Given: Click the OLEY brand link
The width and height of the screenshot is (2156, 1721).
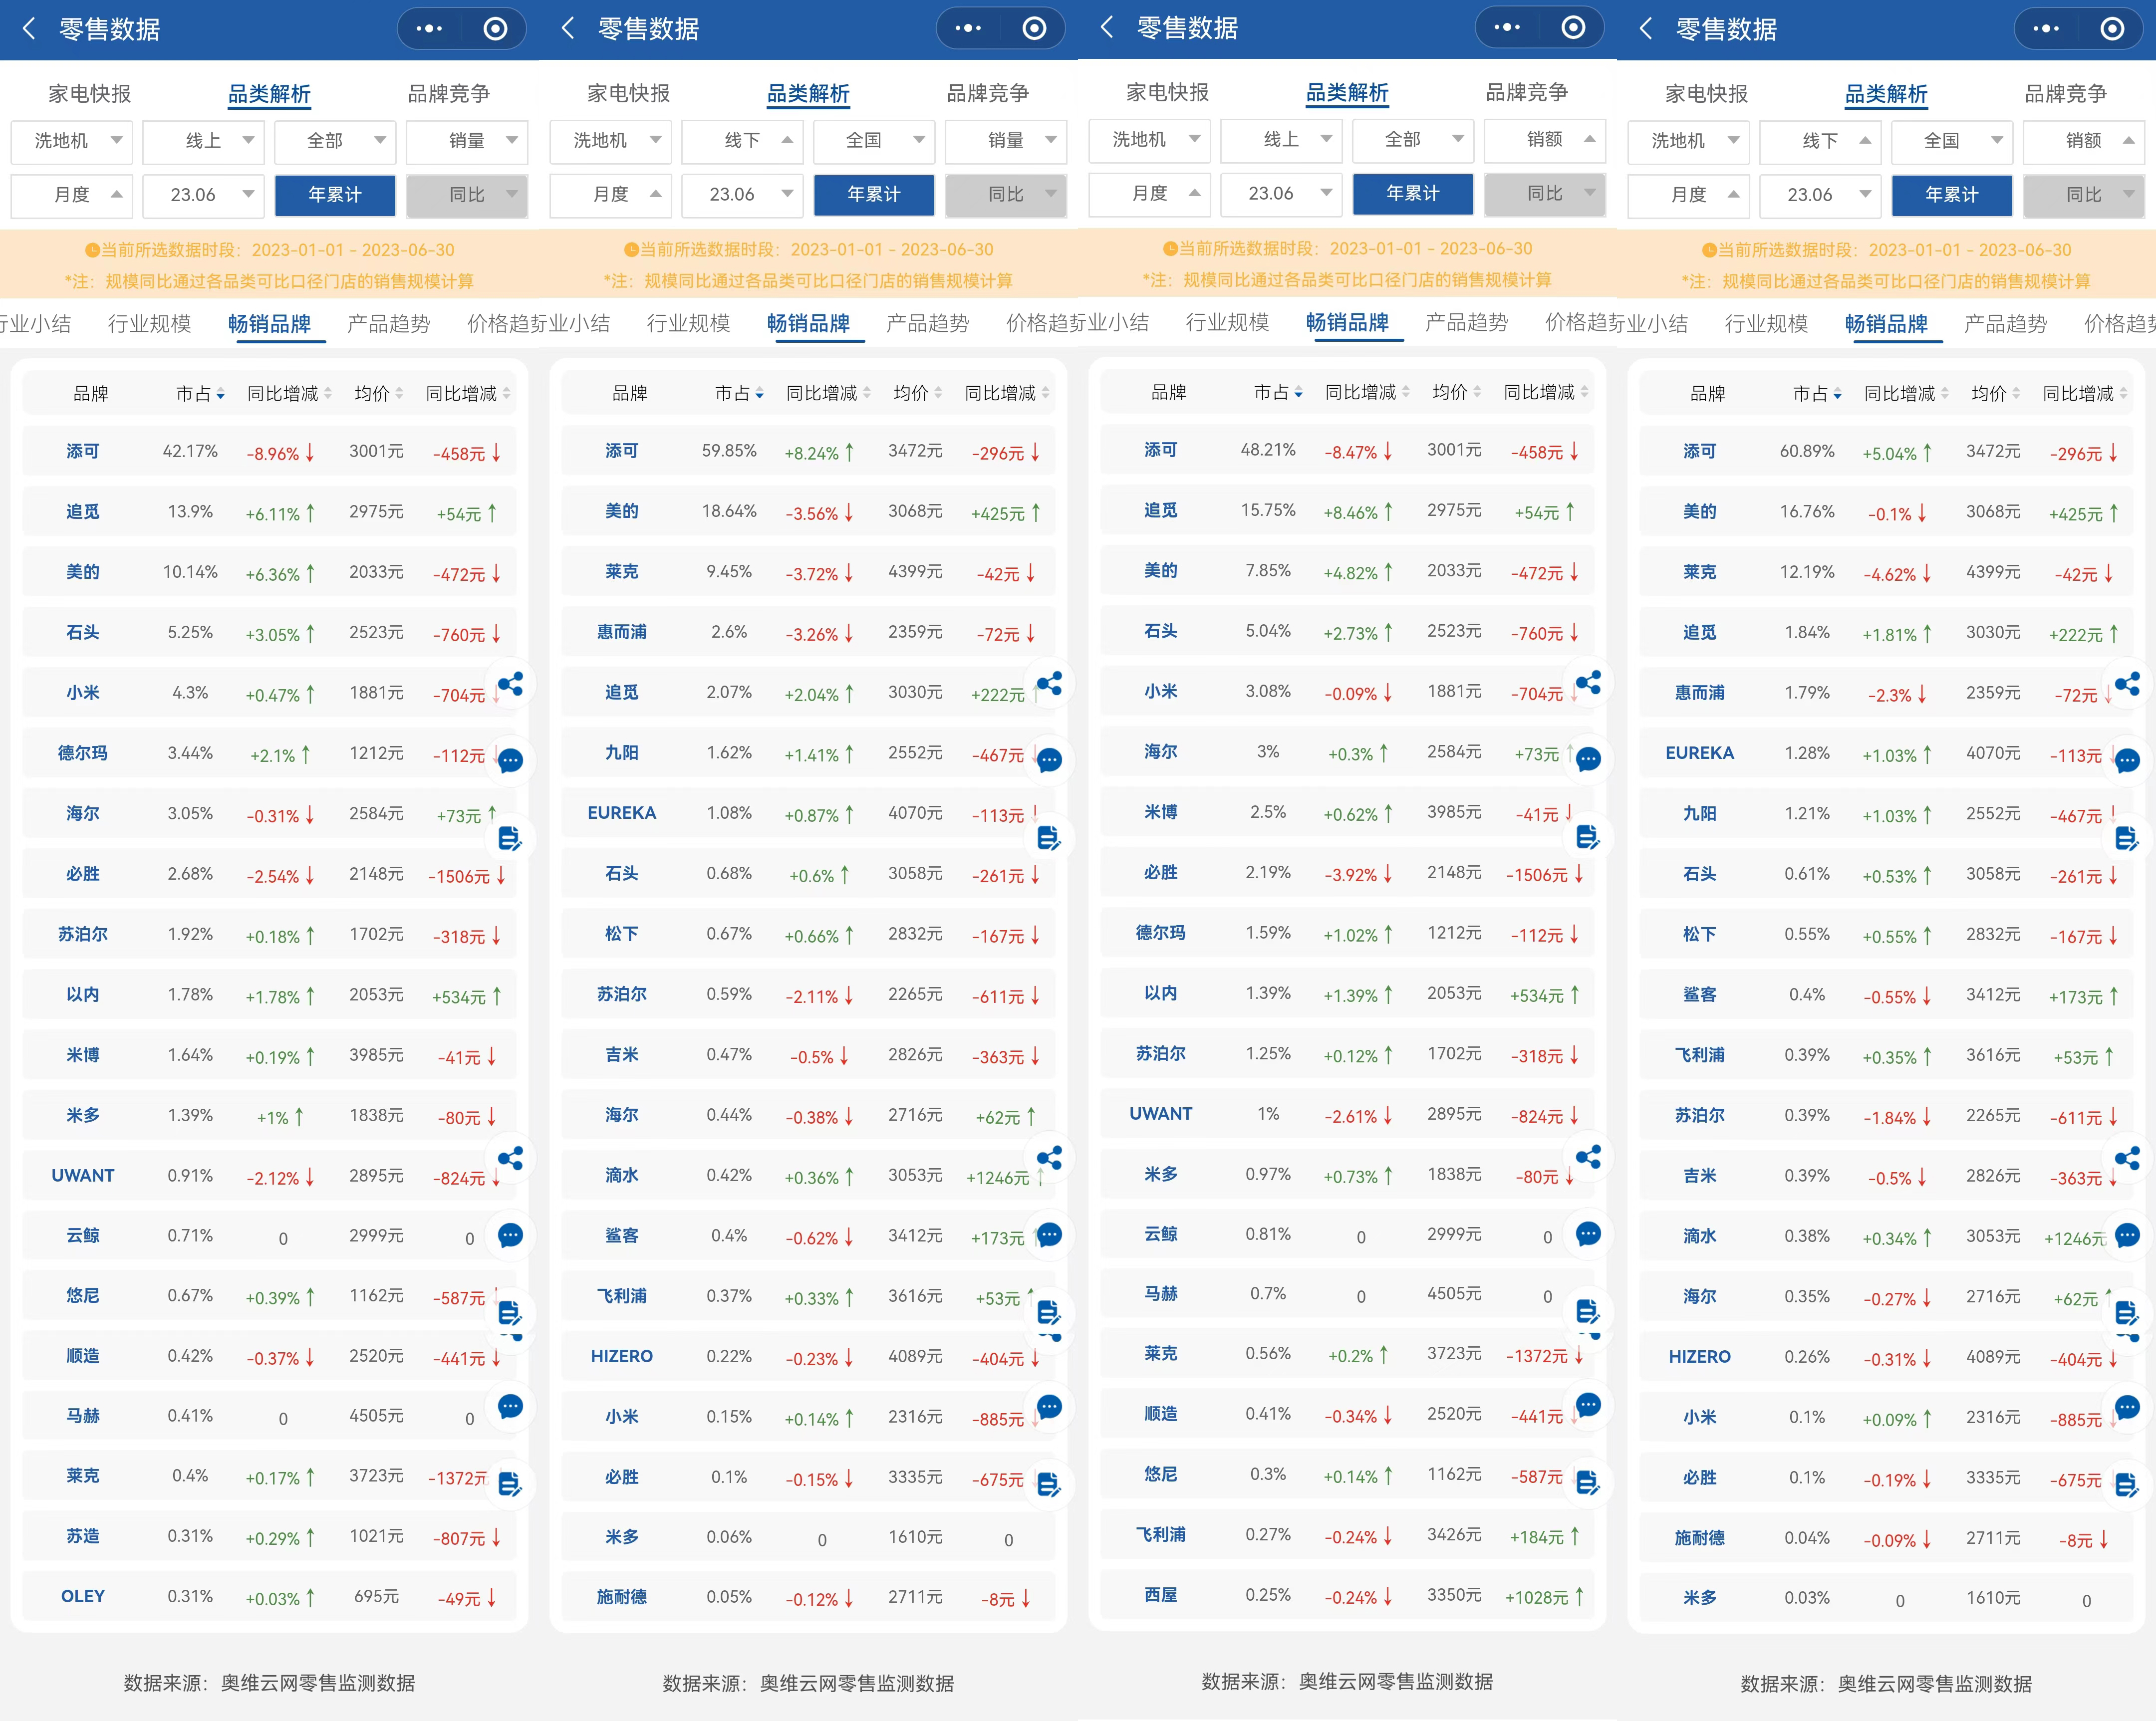Looking at the screenshot, I should coord(83,1596).
